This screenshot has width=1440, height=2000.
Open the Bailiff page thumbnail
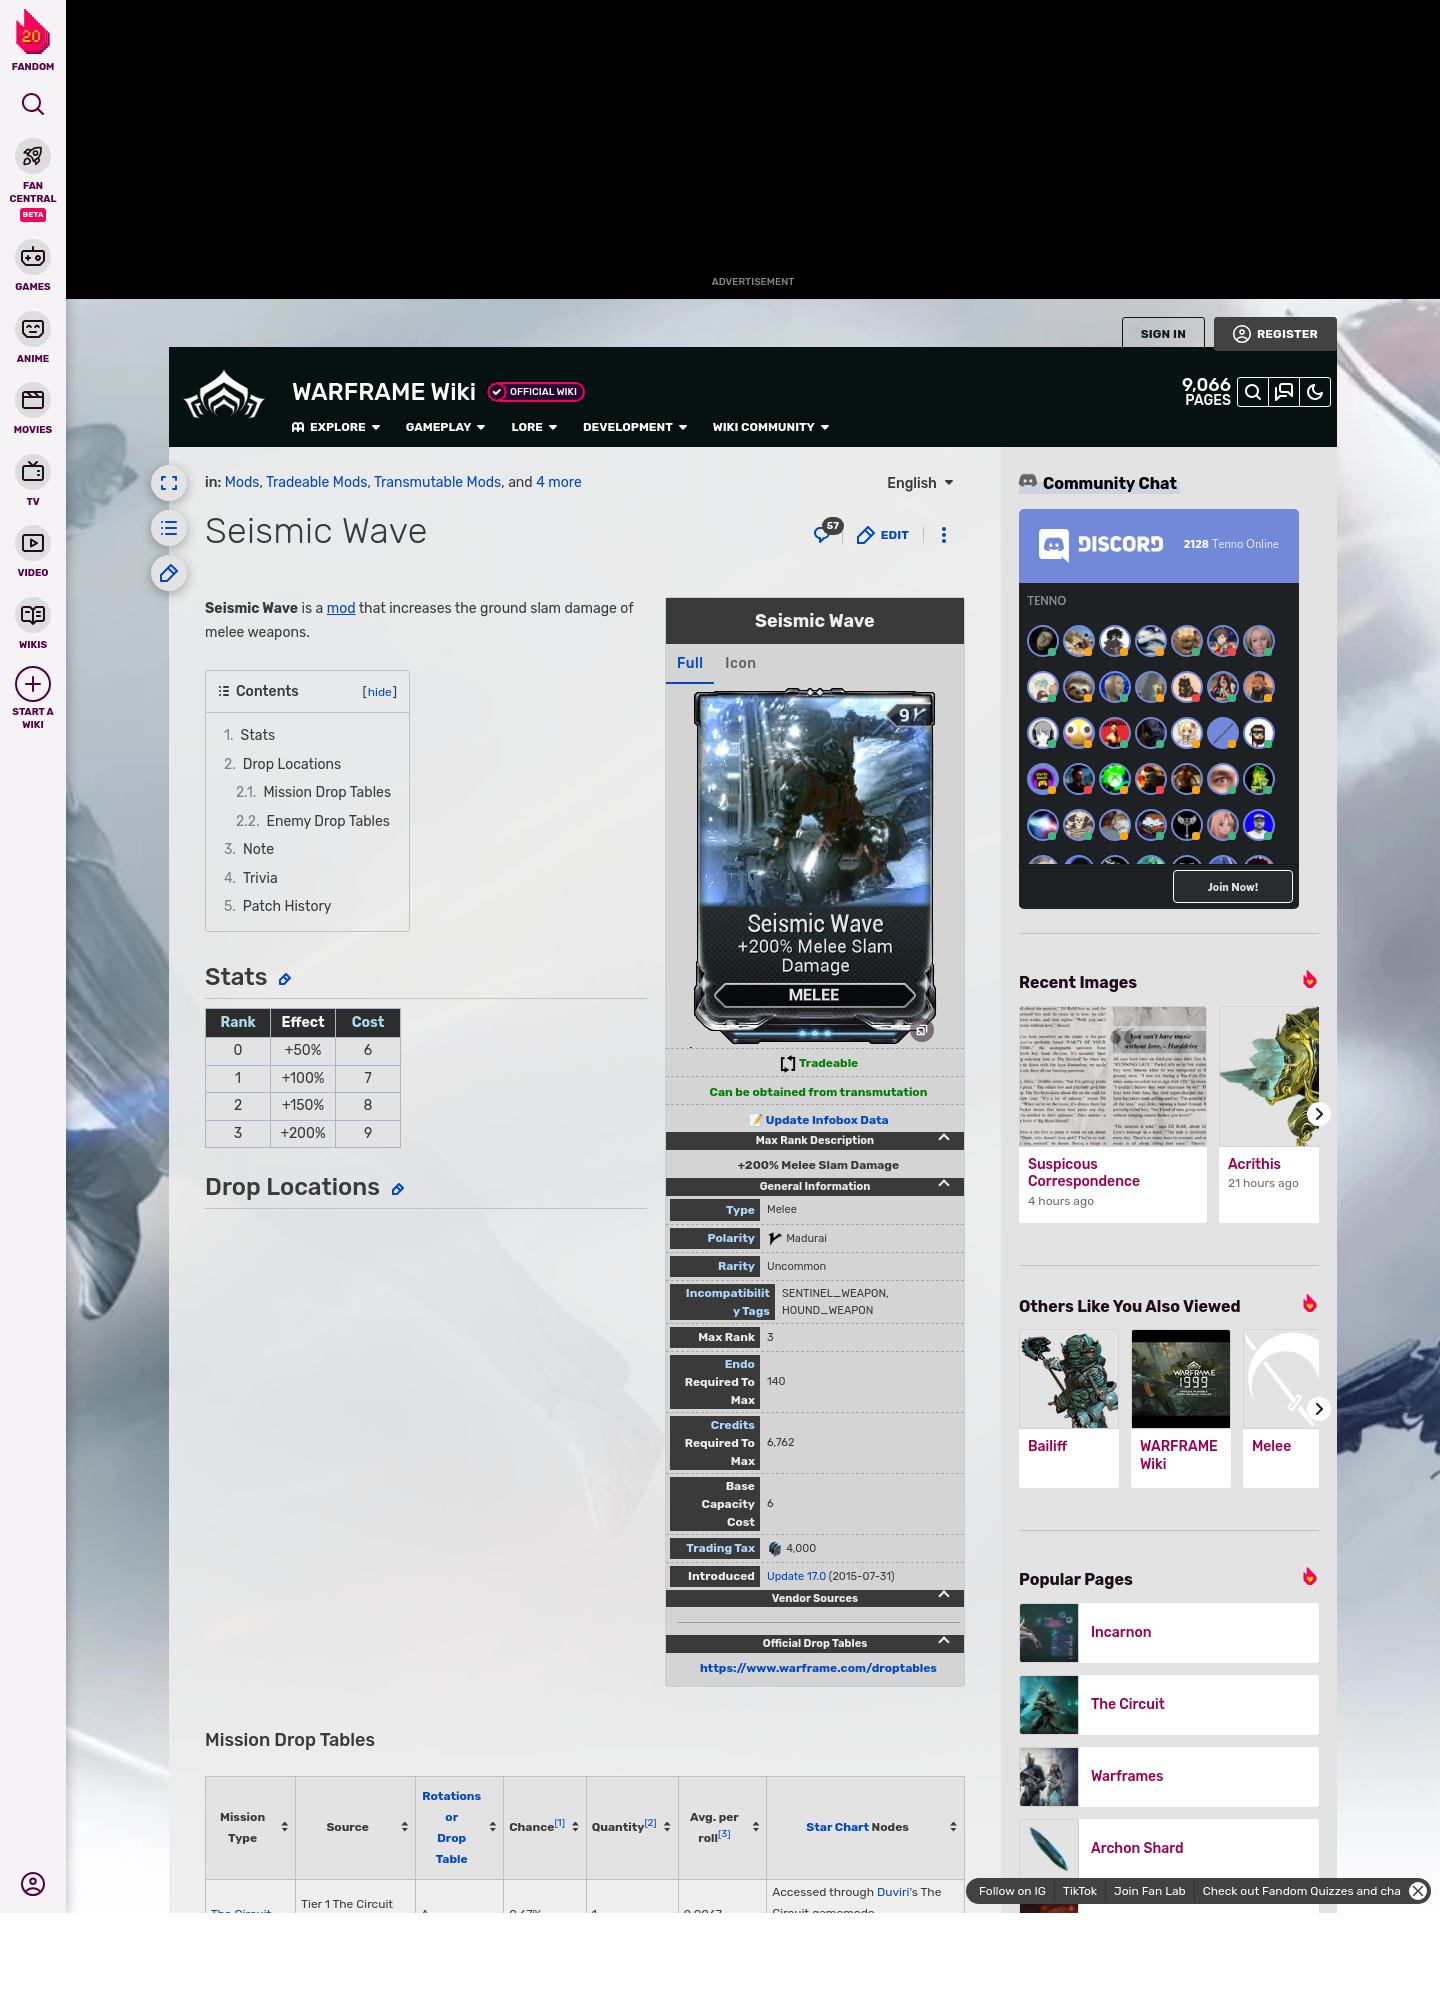1069,1379
